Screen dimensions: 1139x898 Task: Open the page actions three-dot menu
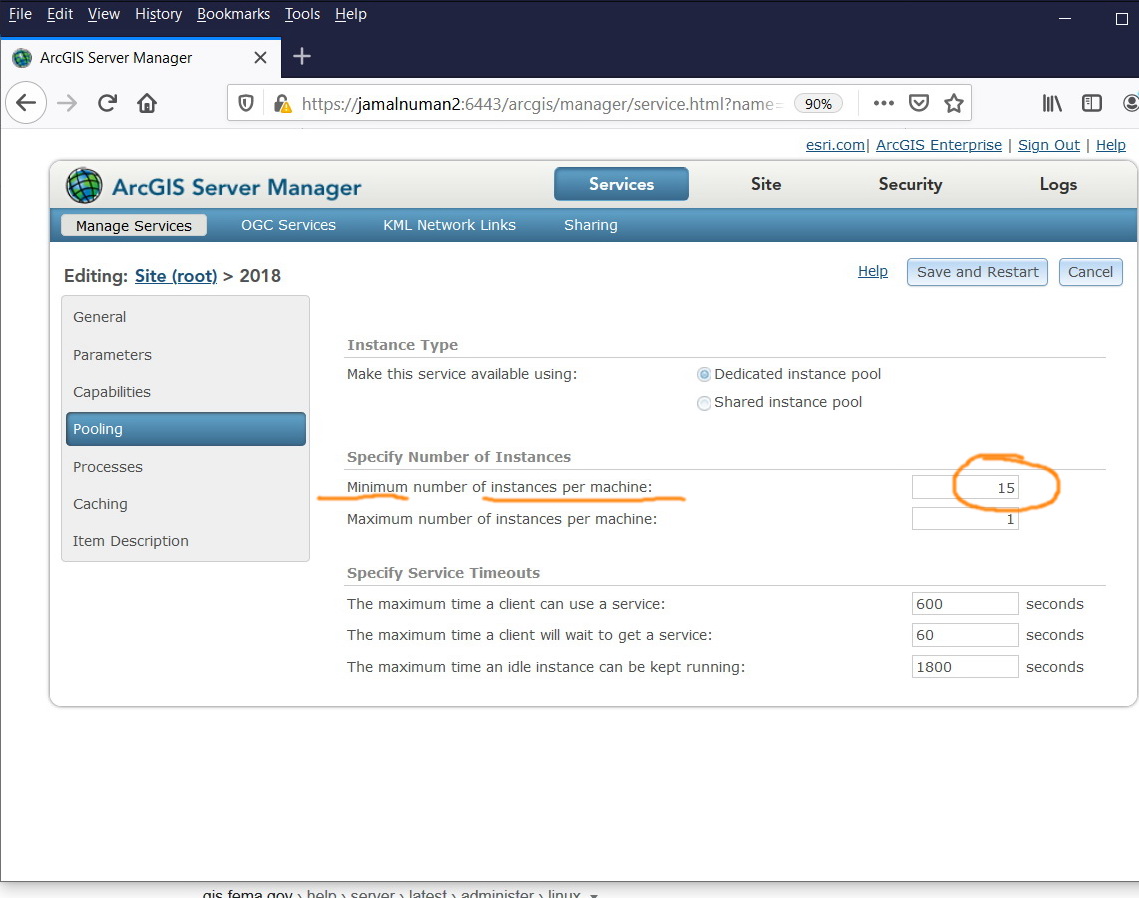883,103
